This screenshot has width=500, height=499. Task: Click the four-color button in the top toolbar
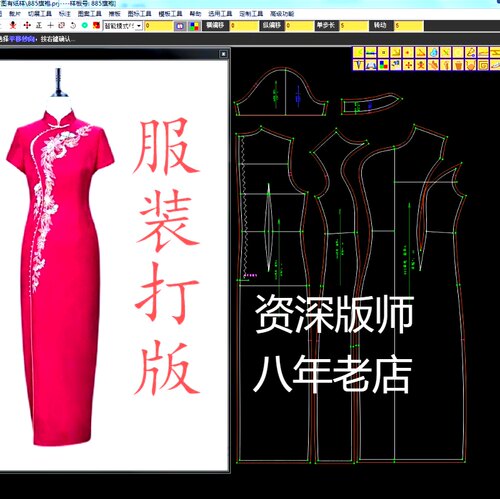point(194,26)
